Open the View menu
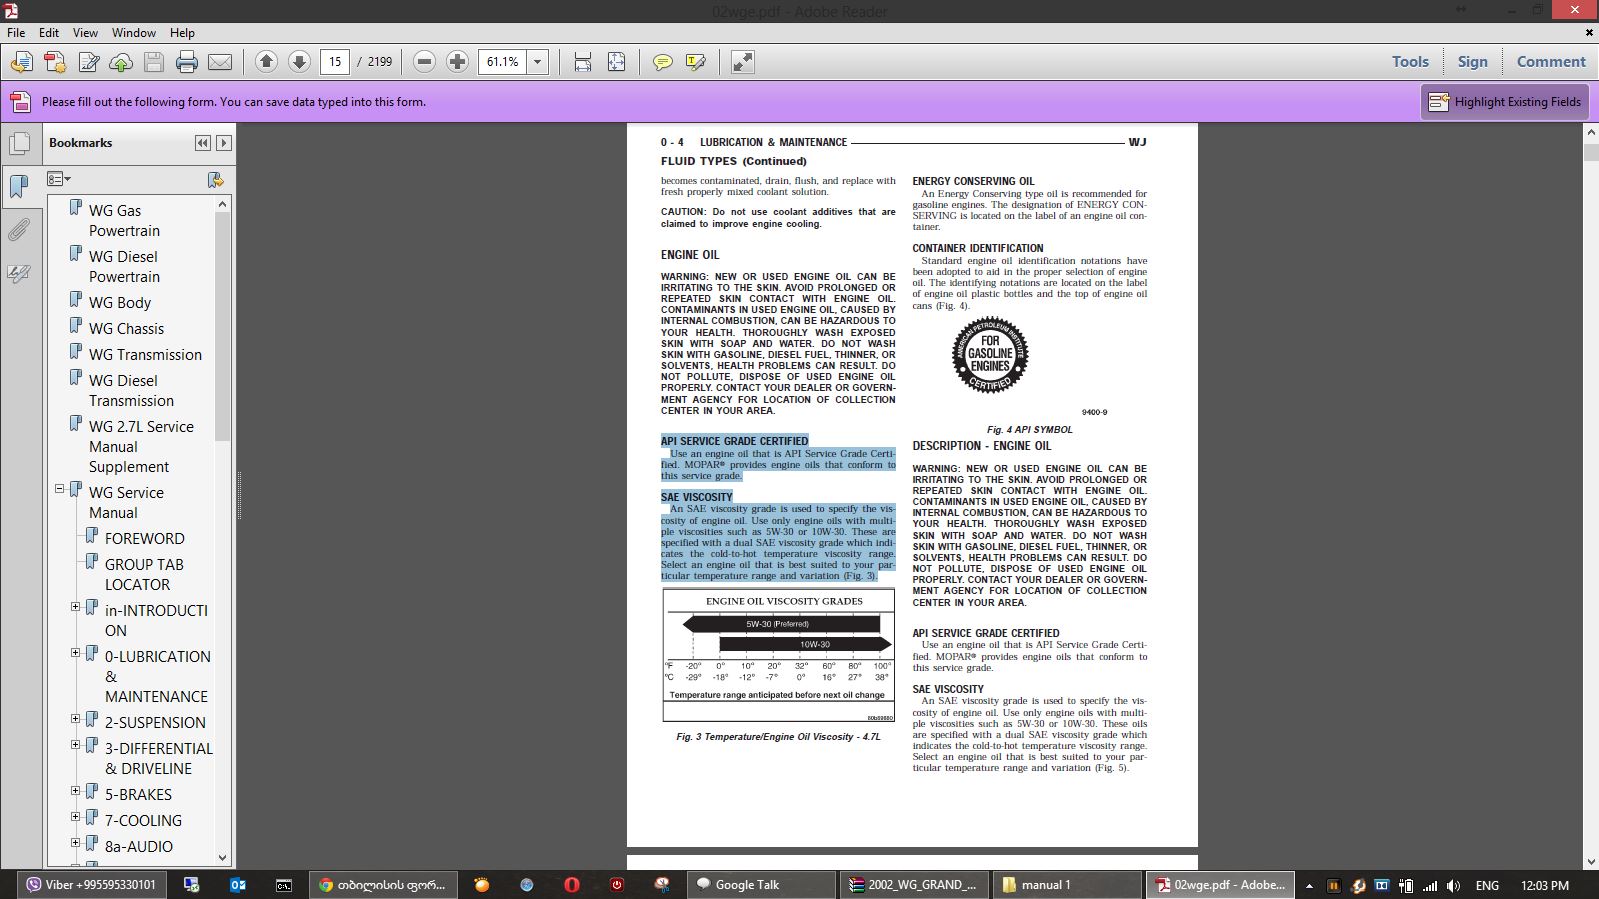Screen dimensions: 1599x899 85,32
